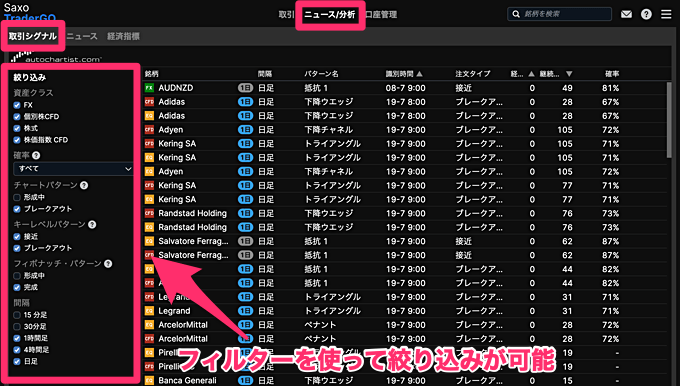Show help for キーレベルパターン section

[92, 224]
